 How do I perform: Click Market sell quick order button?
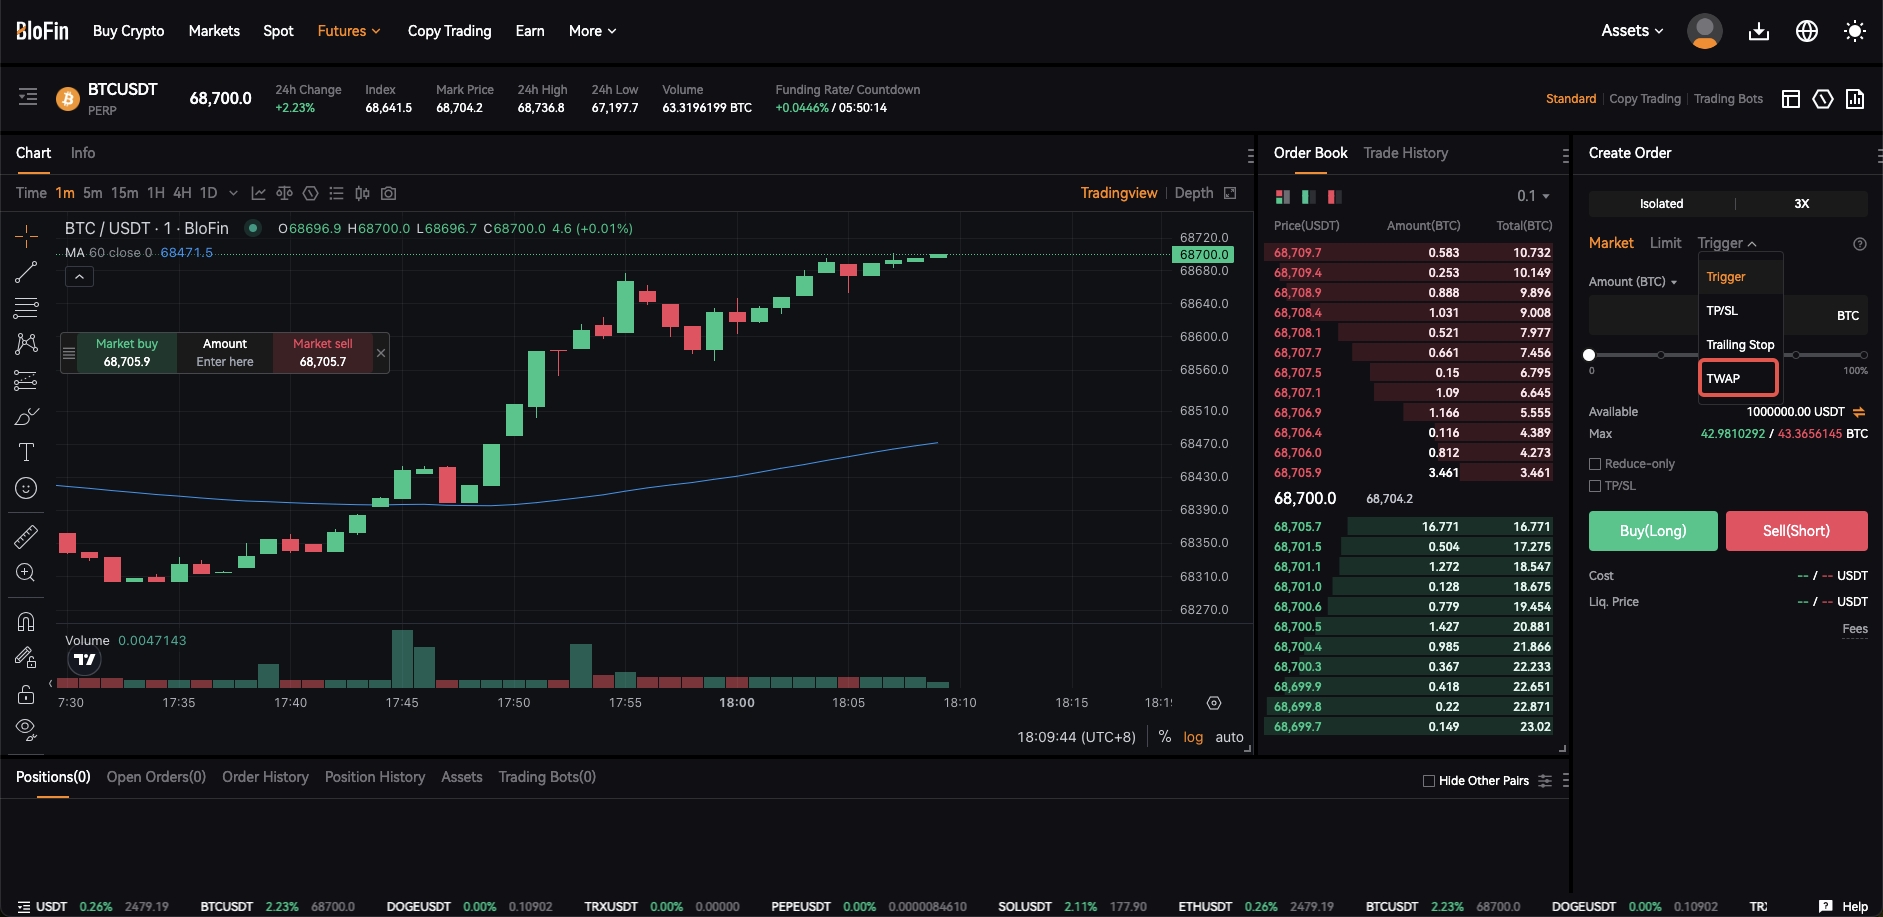(x=322, y=353)
